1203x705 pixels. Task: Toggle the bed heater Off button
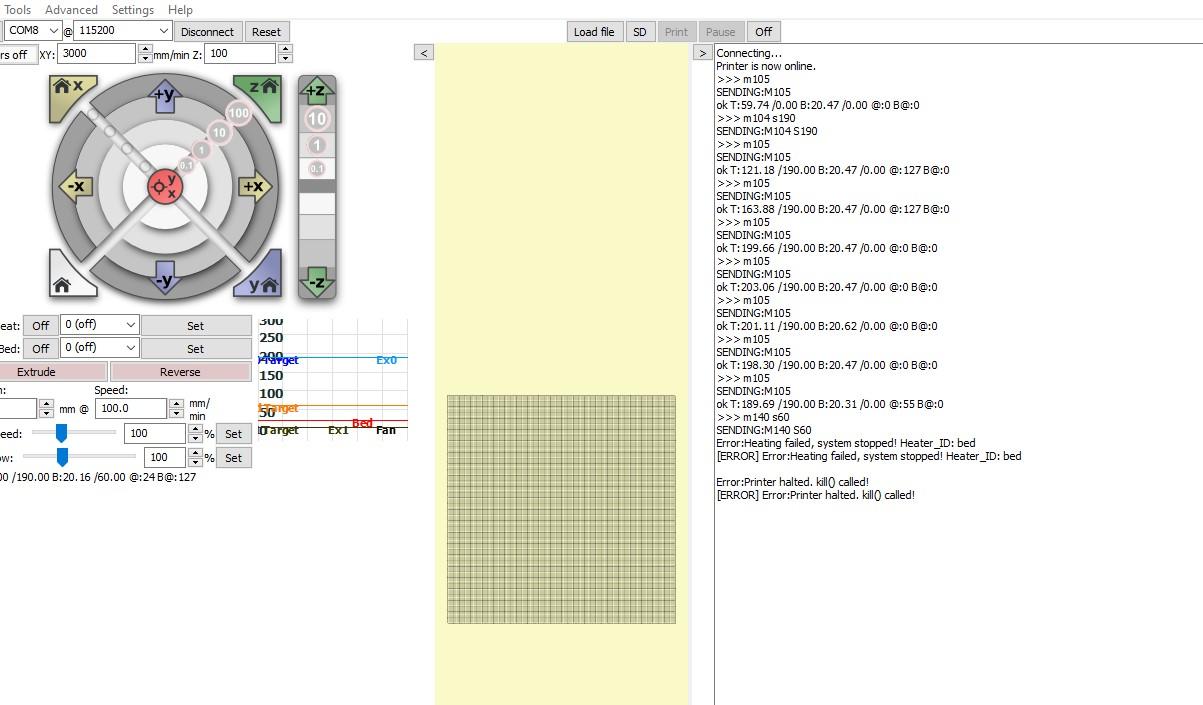coord(40,348)
